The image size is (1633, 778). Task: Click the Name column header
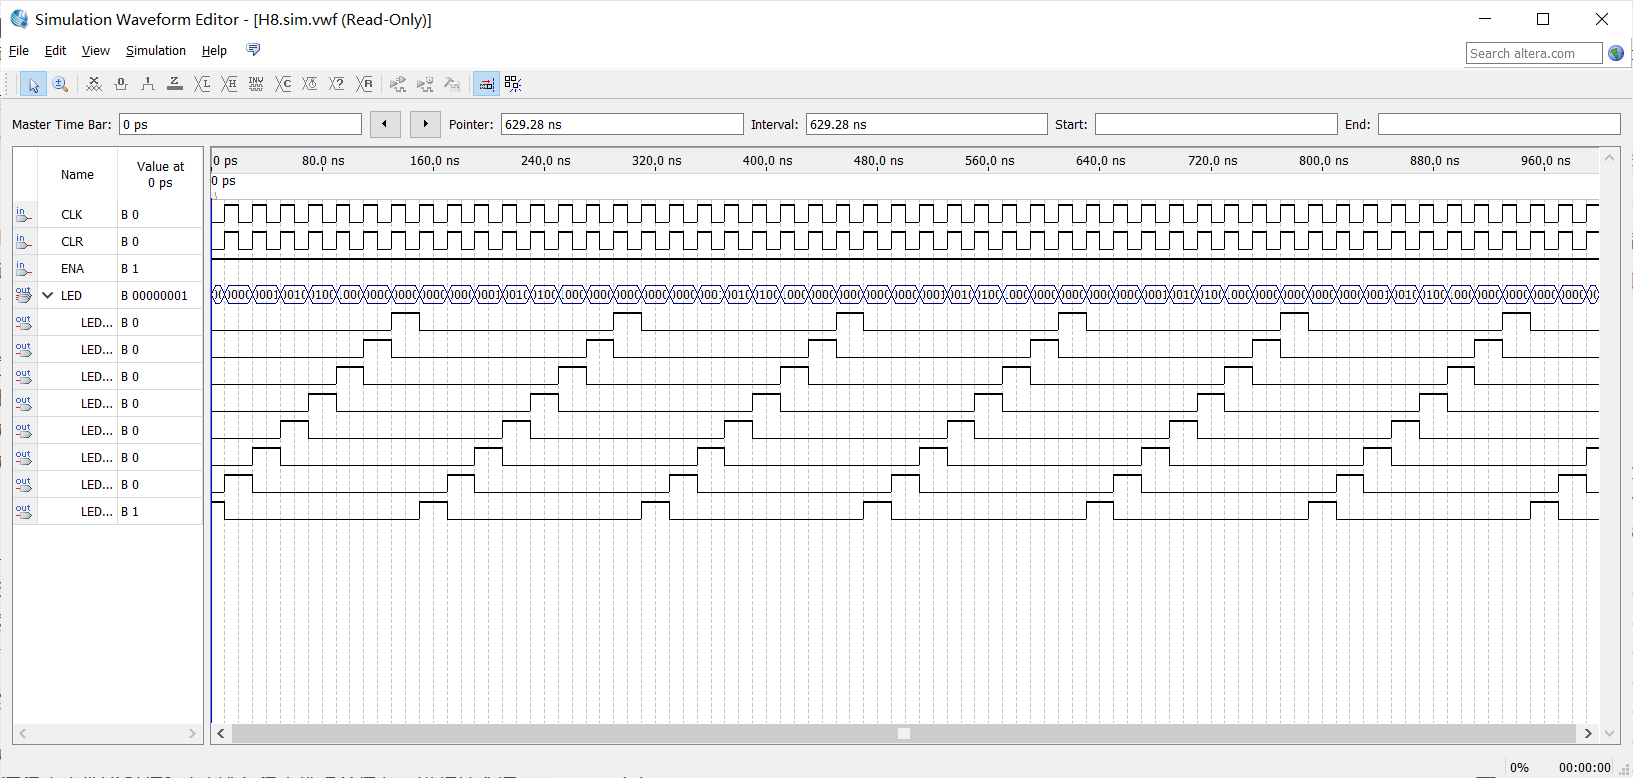coord(77,174)
